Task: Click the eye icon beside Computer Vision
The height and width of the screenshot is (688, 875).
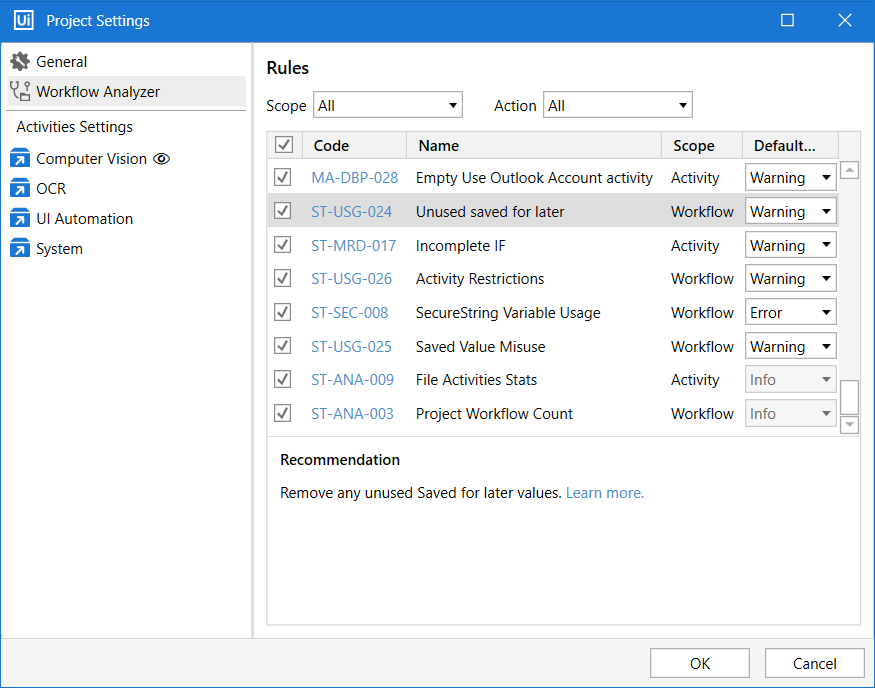Action: click(x=162, y=159)
